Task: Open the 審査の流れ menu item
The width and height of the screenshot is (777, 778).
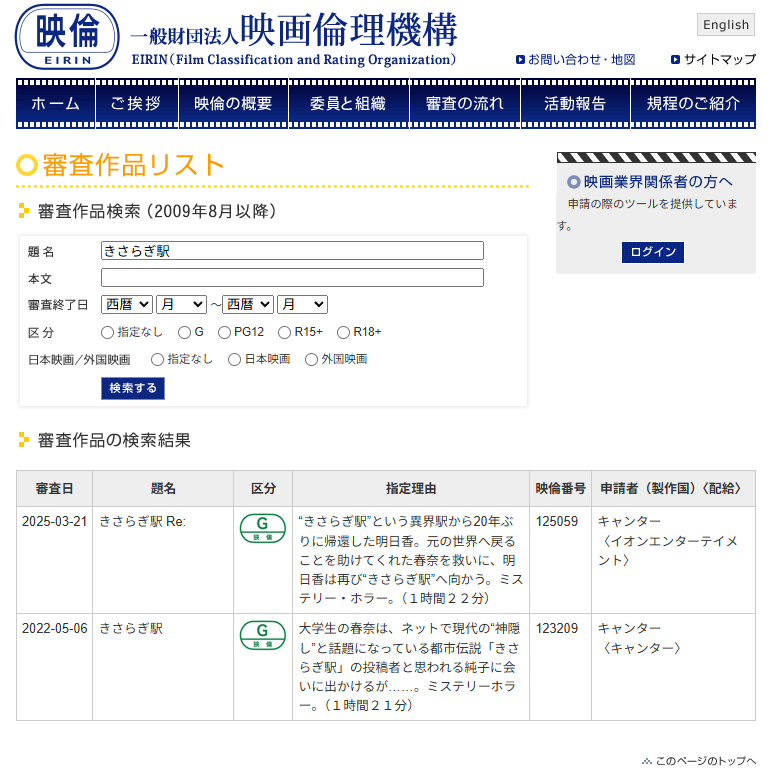Action: [465, 103]
